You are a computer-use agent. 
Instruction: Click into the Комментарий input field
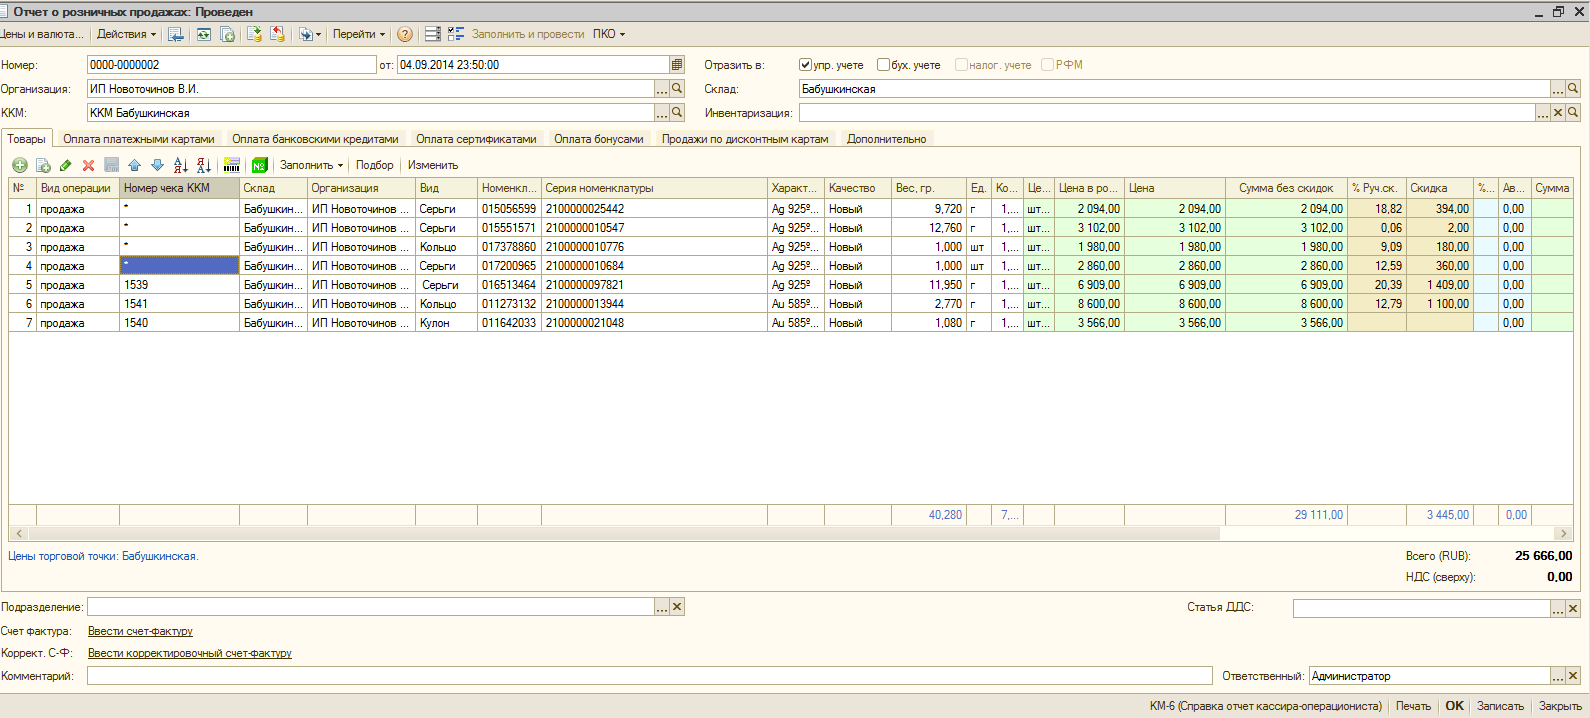tap(648, 676)
